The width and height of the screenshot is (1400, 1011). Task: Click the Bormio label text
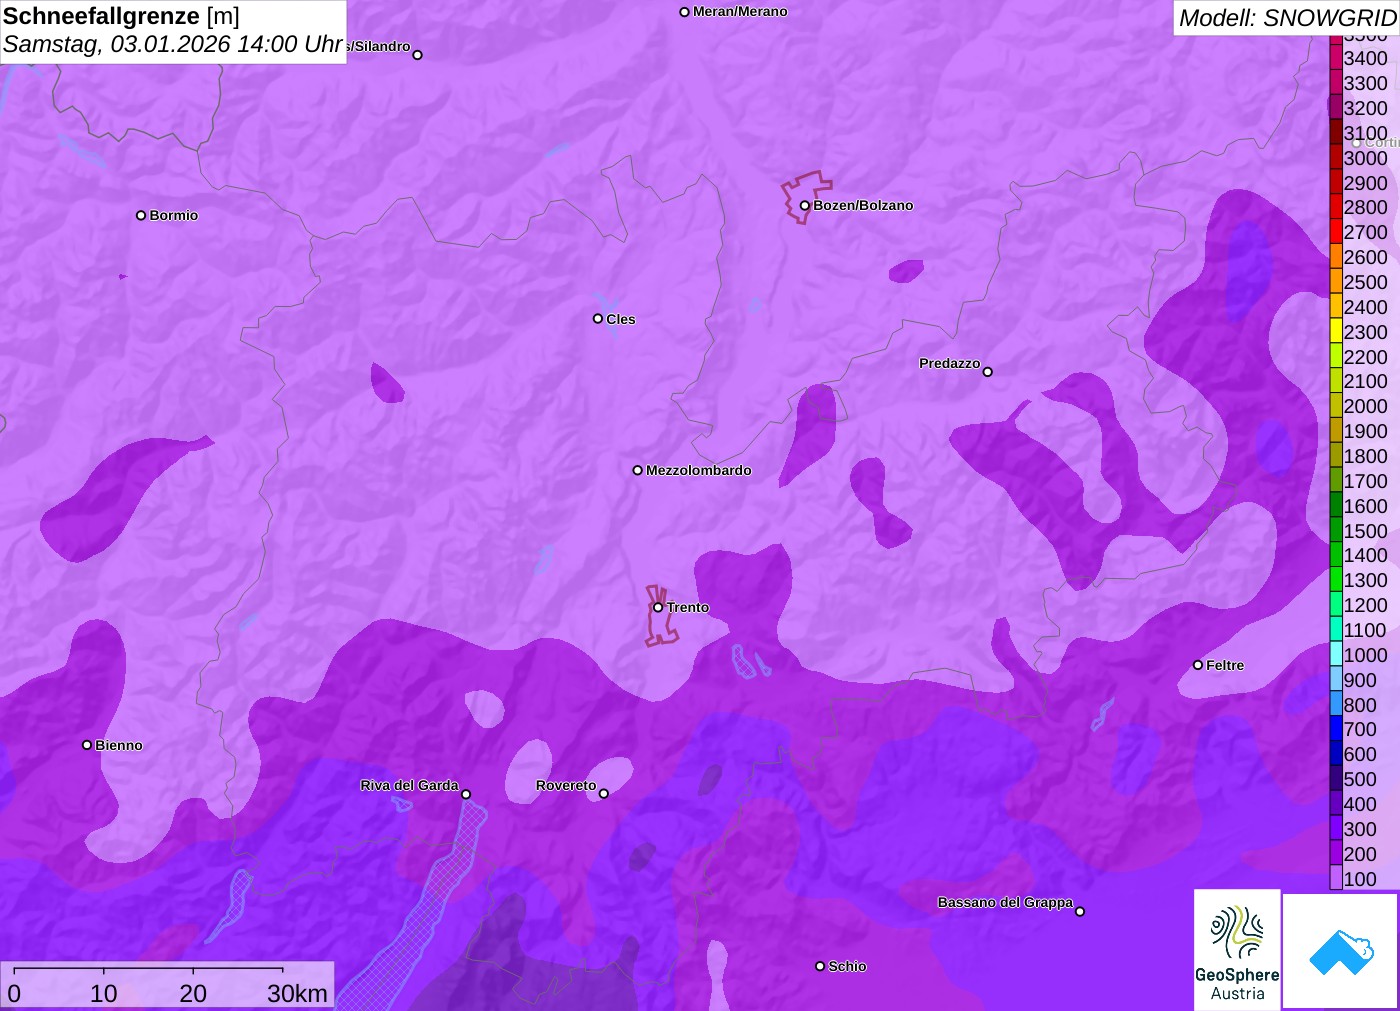[174, 215]
